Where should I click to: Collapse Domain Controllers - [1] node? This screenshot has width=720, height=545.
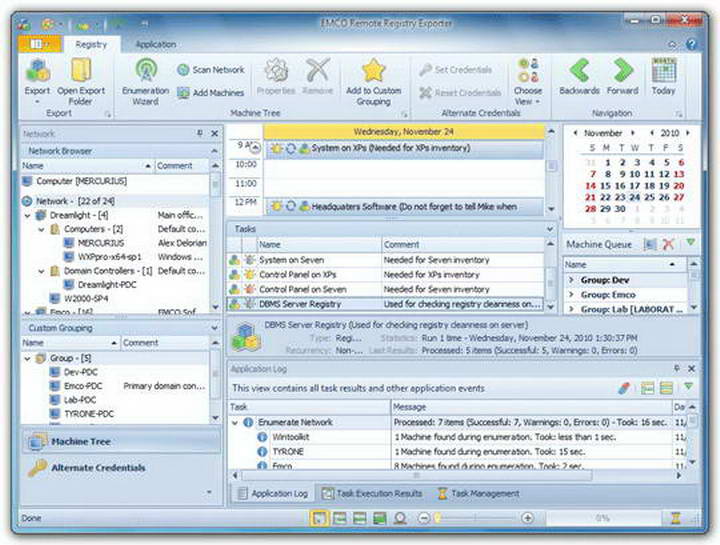[41, 271]
